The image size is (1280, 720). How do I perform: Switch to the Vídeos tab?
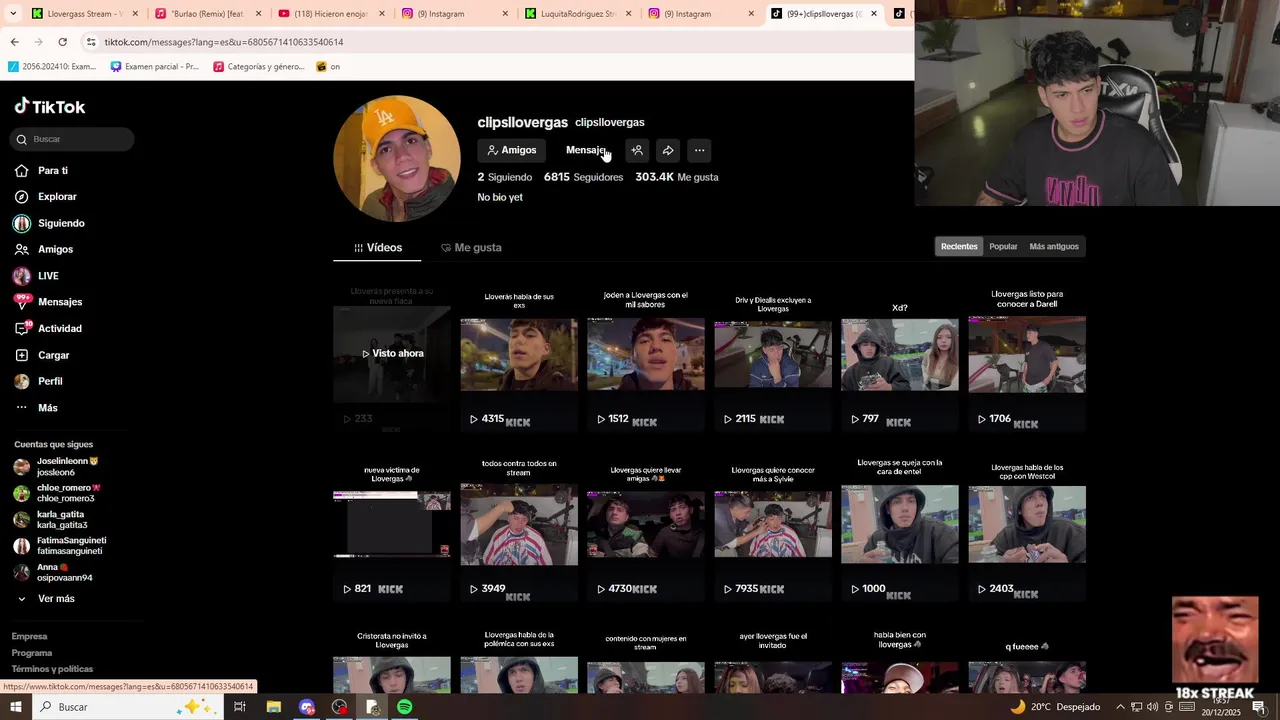coord(377,247)
